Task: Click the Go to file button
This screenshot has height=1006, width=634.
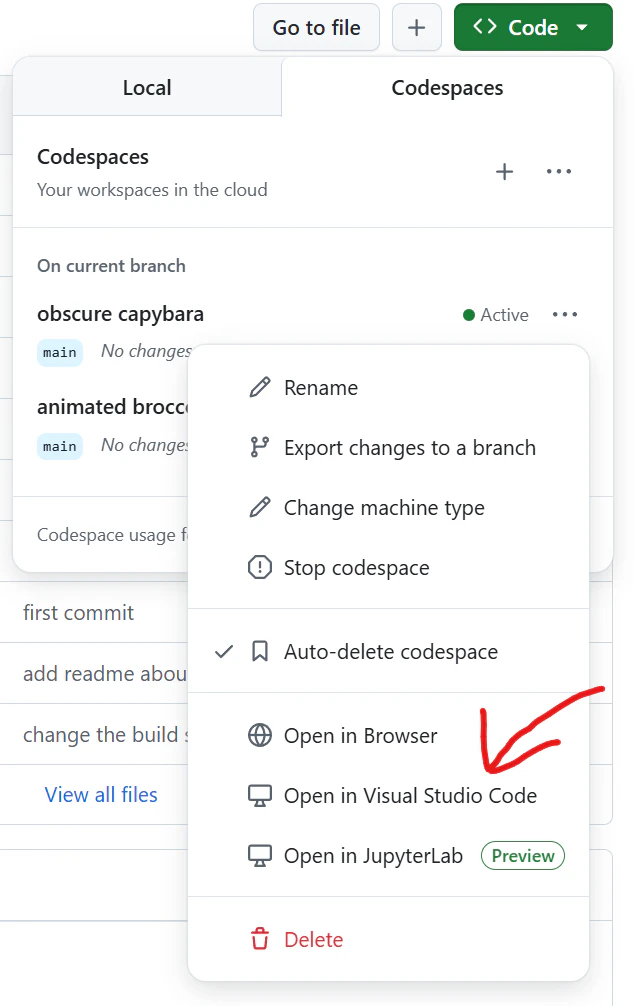Action: point(316,27)
